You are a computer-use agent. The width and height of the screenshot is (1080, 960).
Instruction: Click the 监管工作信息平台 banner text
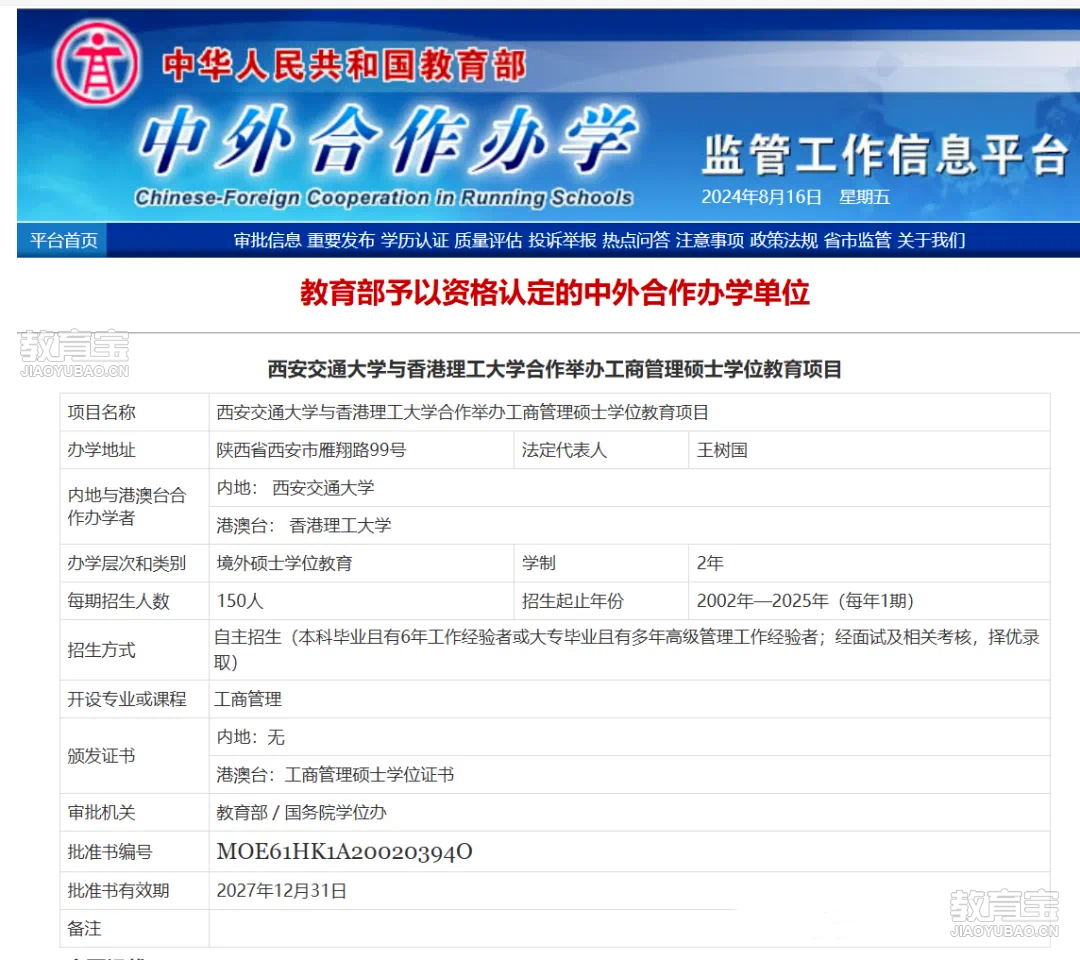tap(885, 154)
